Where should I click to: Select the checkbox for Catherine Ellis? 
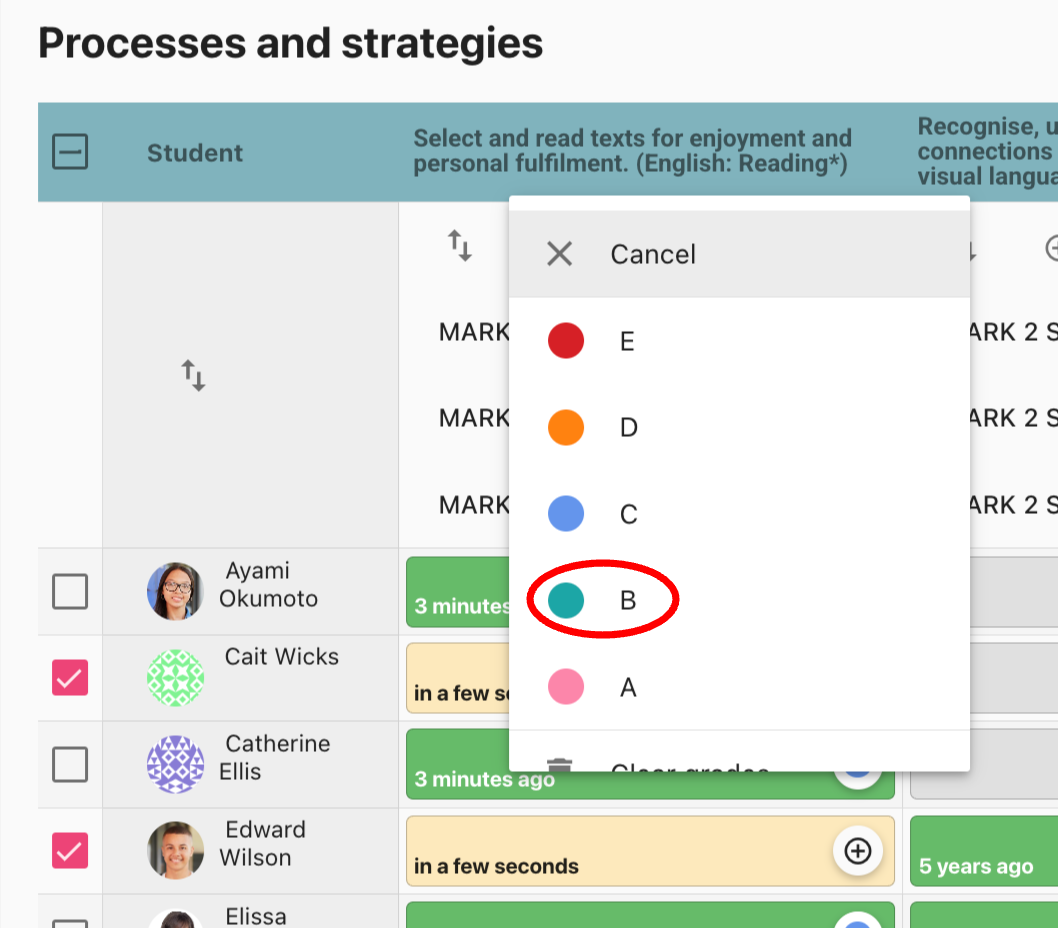(x=70, y=765)
